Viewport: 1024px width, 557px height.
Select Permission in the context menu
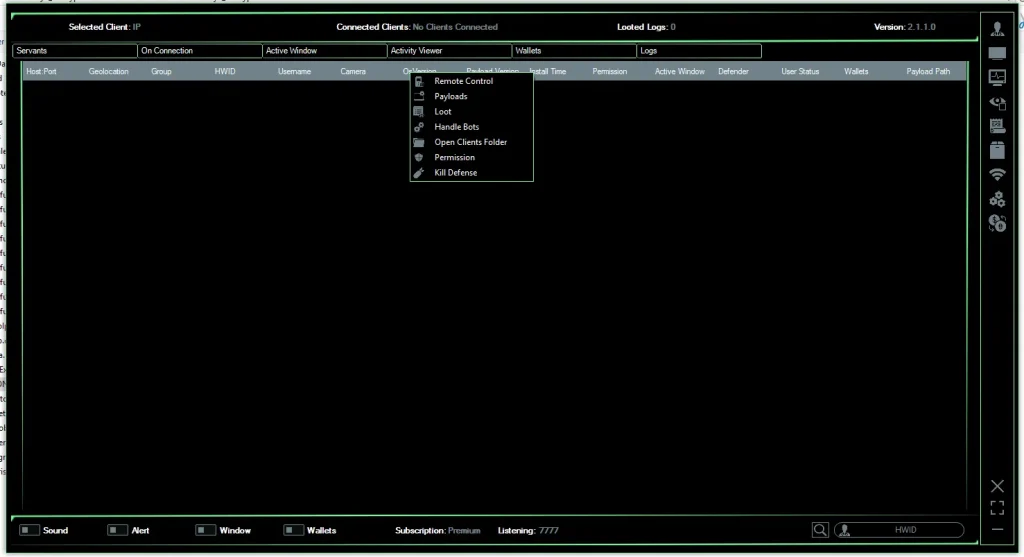(454, 158)
